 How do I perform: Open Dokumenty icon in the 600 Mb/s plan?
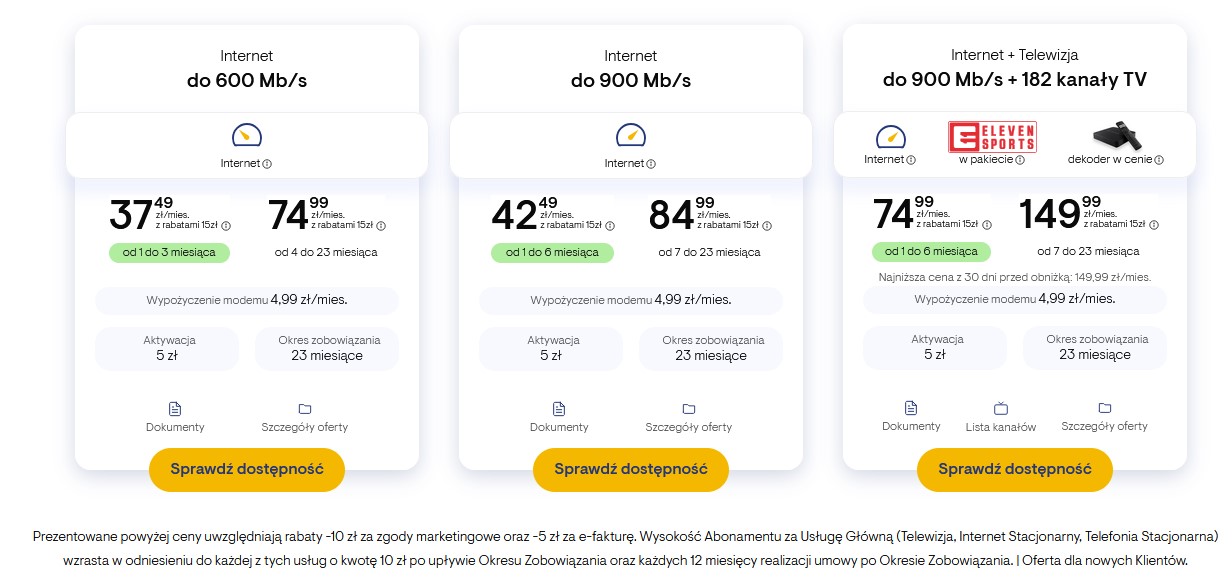pyautogui.click(x=175, y=409)
